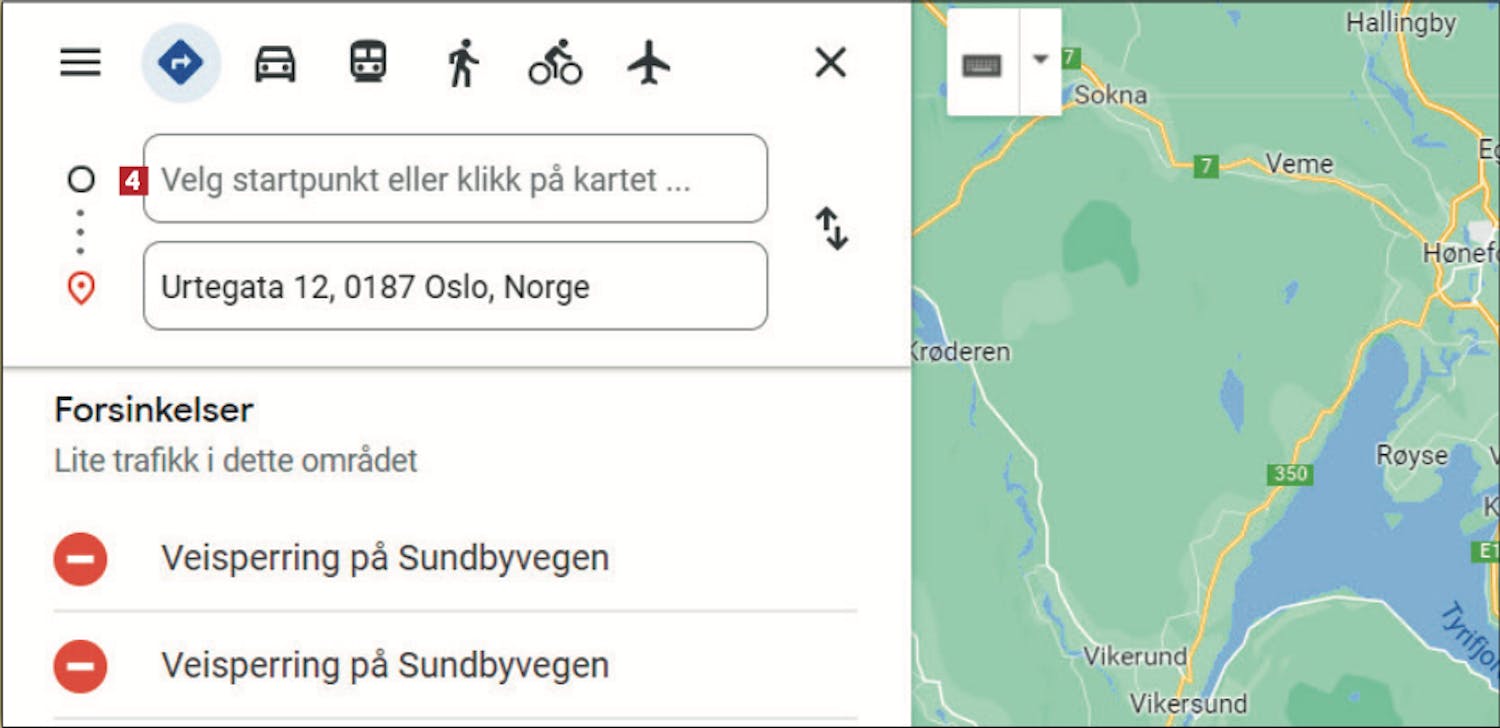The width and height of the screenshot is (1500, 728).
Task: Close the directions panel
Action: (x=831, y=63)
